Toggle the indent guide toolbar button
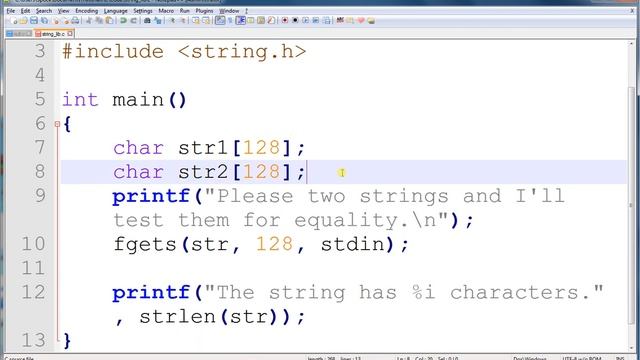The width and height of the screenshot is (640, 360). [240, 20]
